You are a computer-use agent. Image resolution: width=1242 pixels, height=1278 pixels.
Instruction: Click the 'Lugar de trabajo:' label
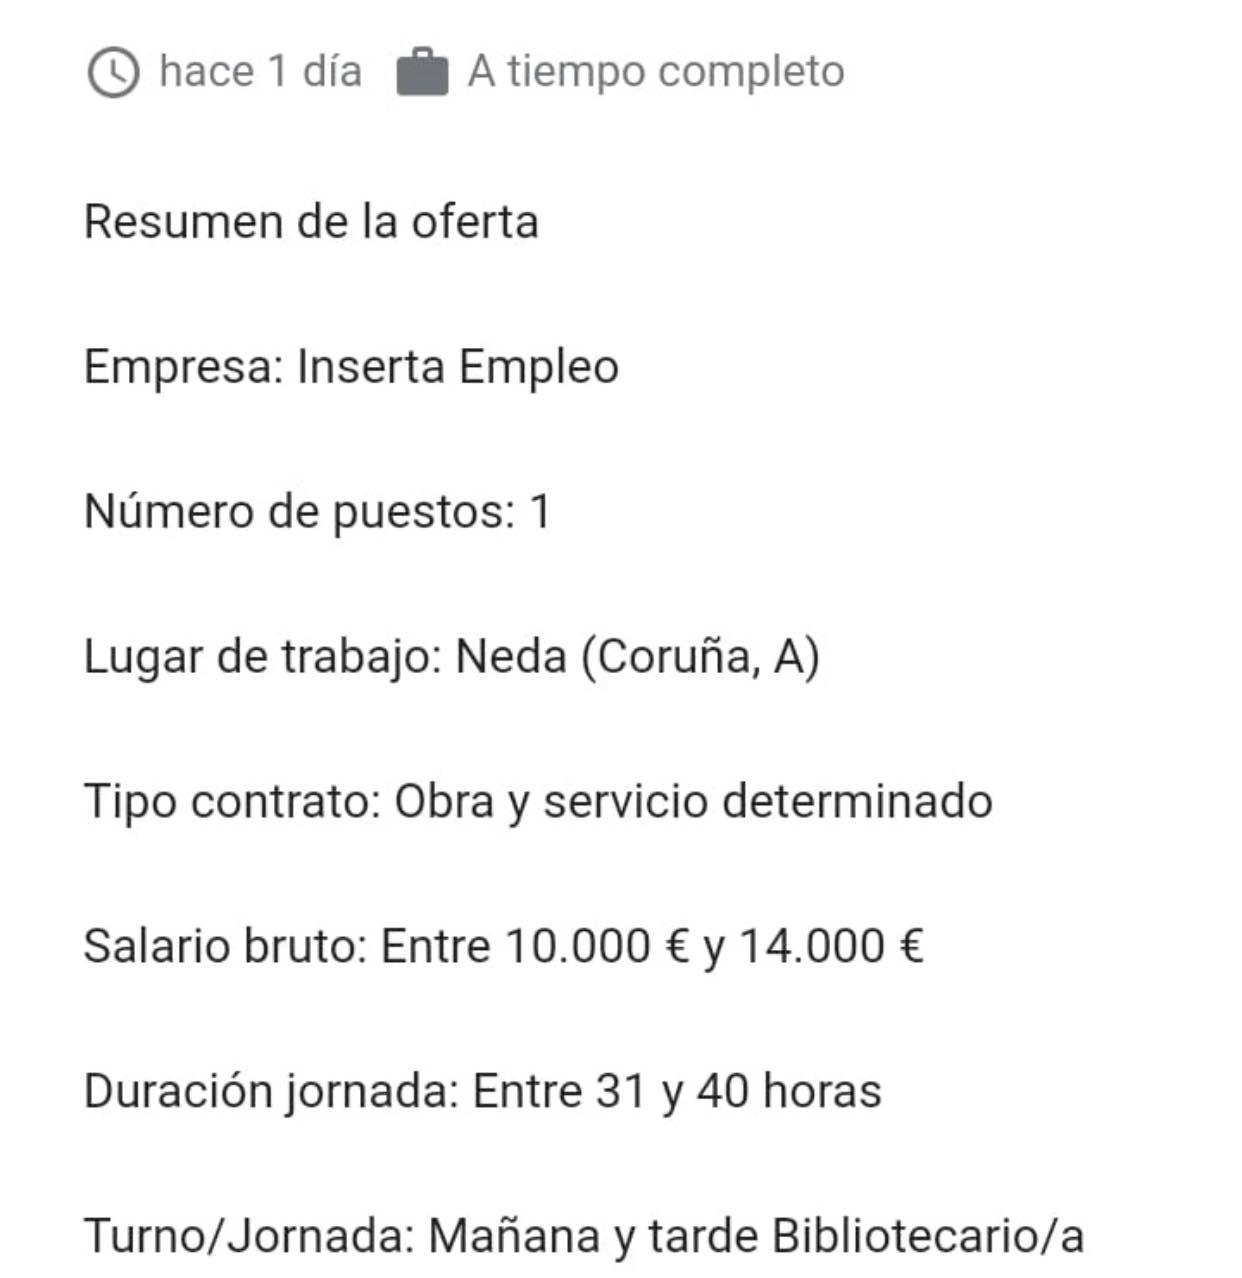263,657
